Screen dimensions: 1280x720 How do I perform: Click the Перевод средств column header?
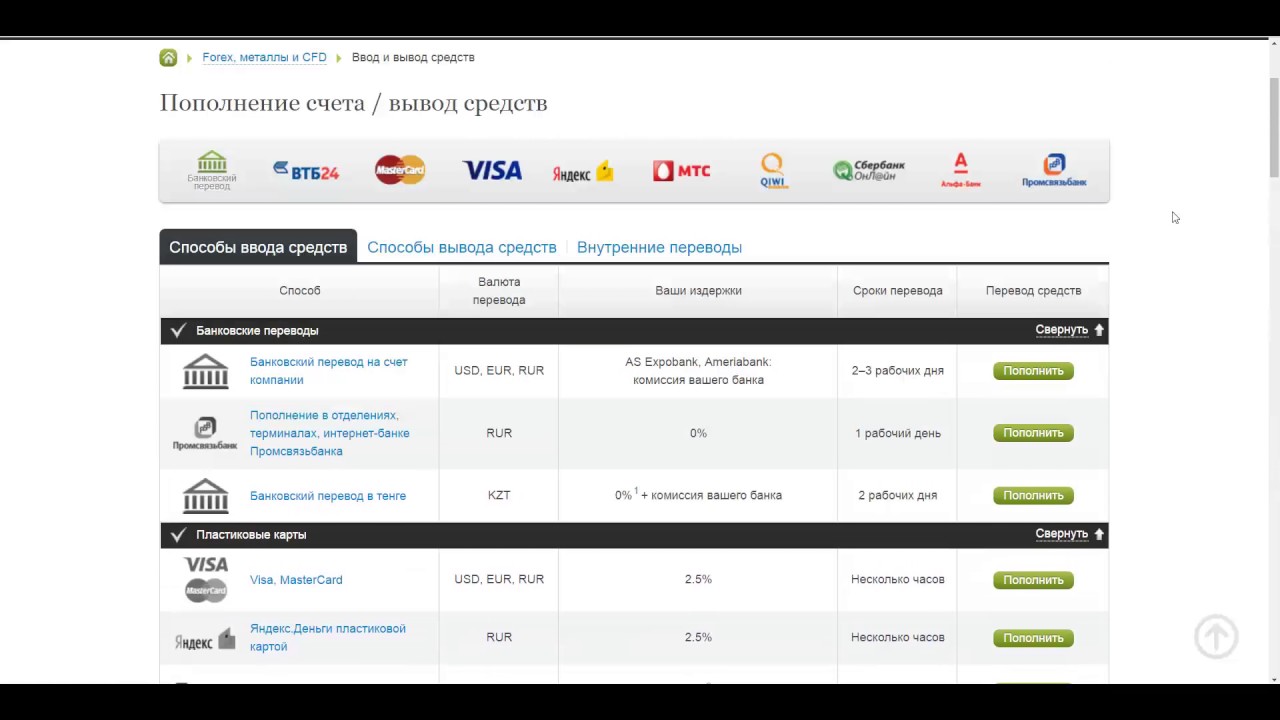click(1033, 291)
